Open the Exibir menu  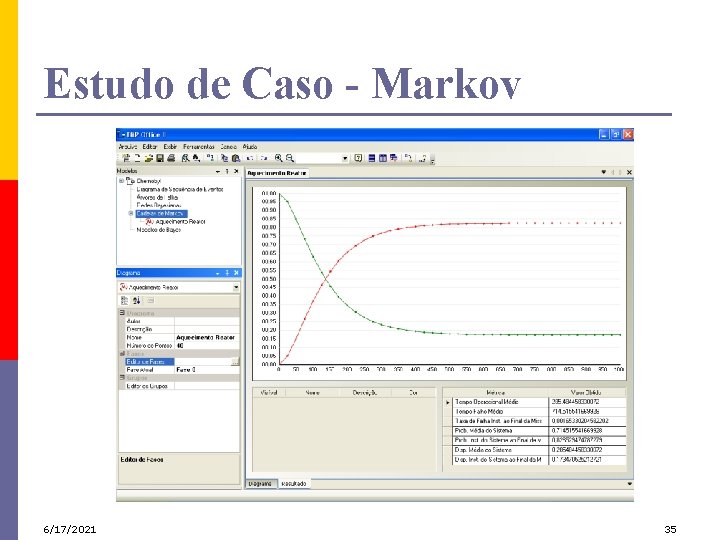170,146
